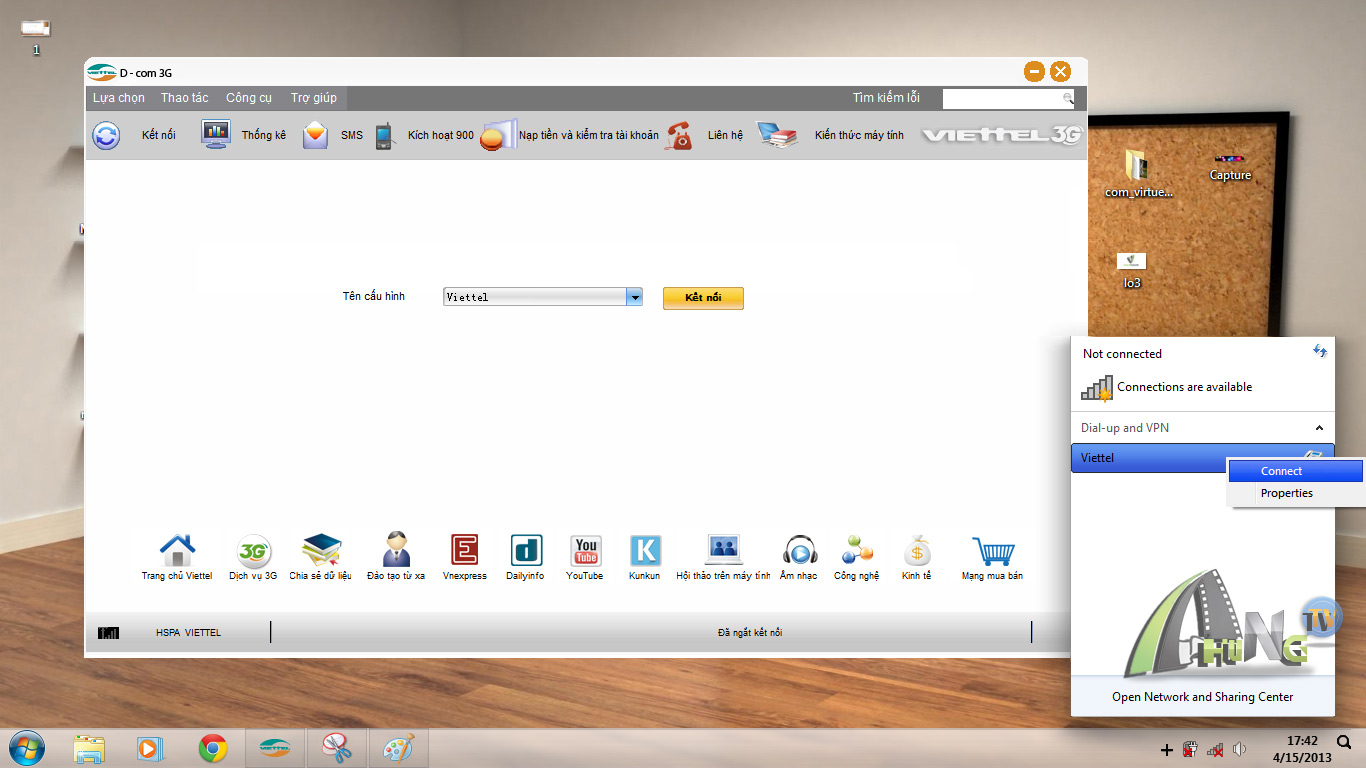Open the Thao tác menu
Image resolution: width=1366 pixels, height=768 pixels.
click(x=185, y=98)
